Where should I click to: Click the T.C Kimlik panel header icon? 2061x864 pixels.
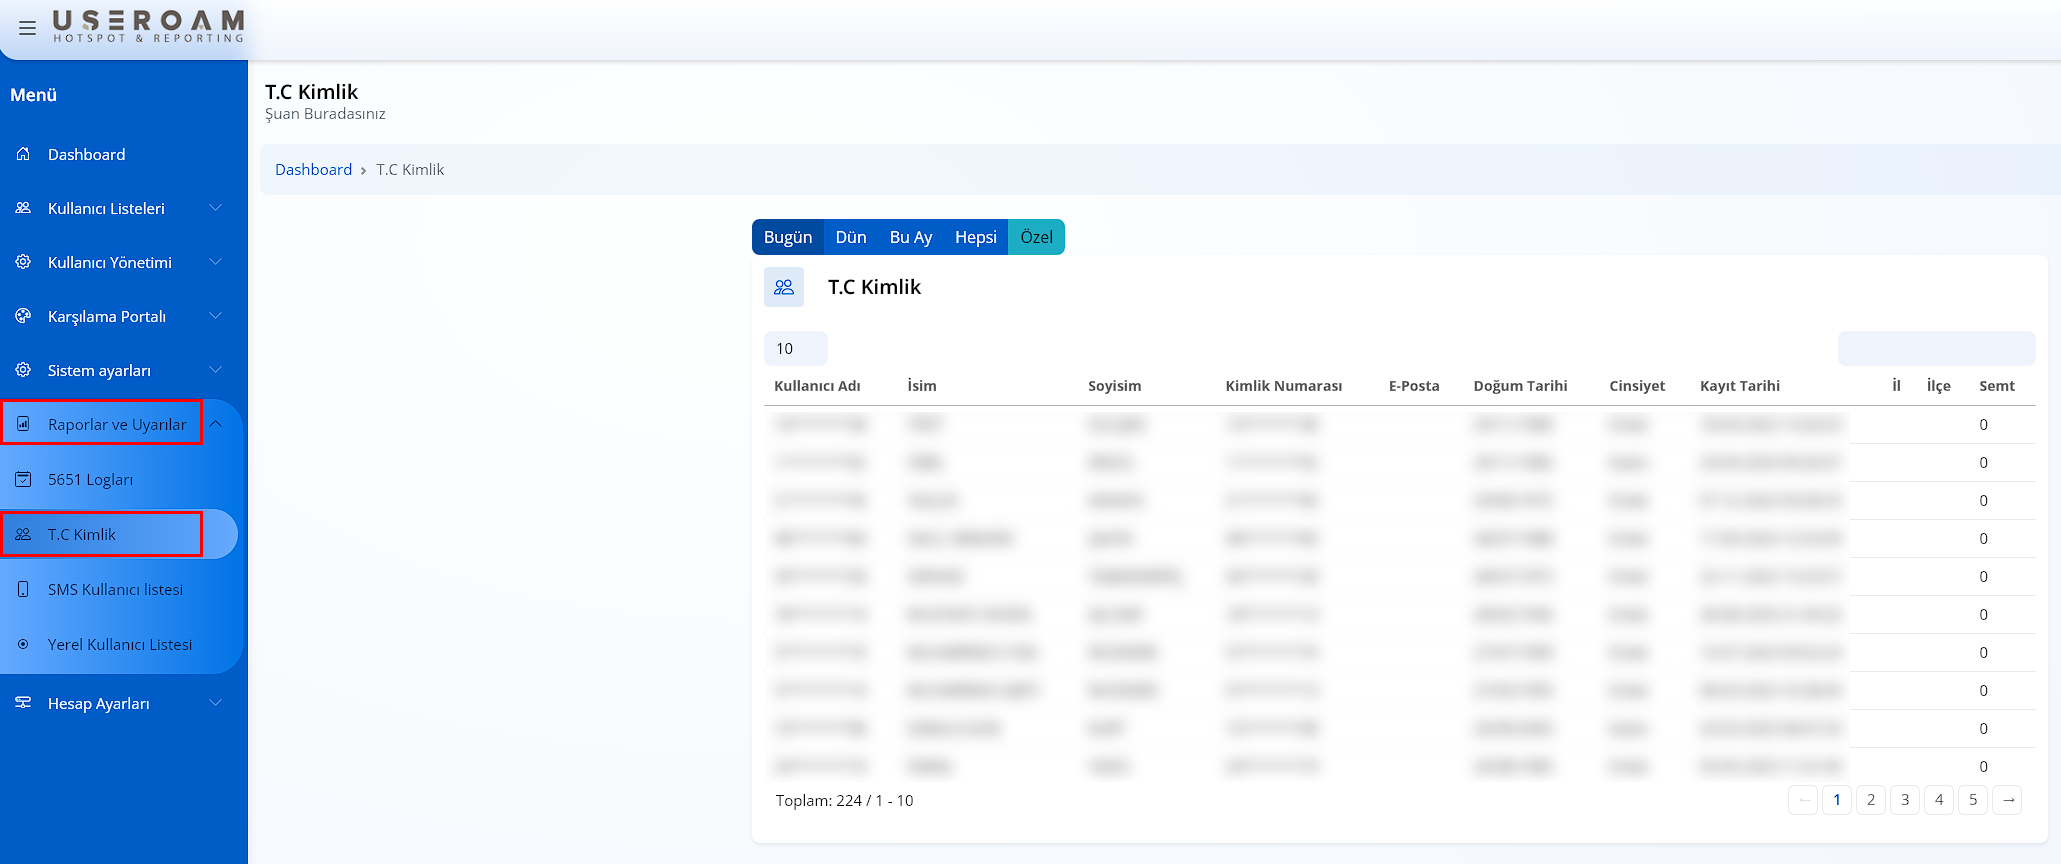[x=784, y=287]
